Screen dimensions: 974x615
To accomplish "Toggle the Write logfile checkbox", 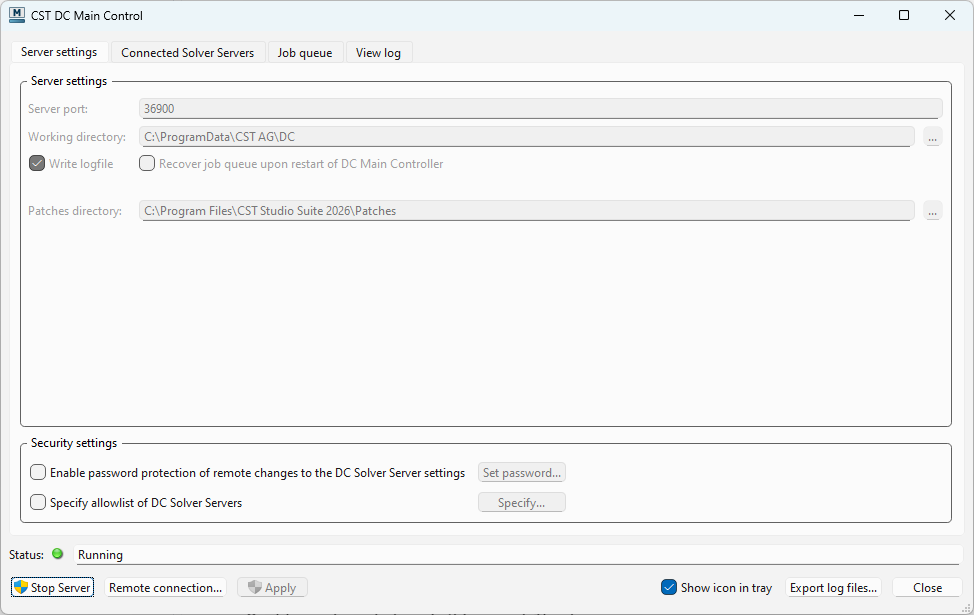I will tap(37, 164).
